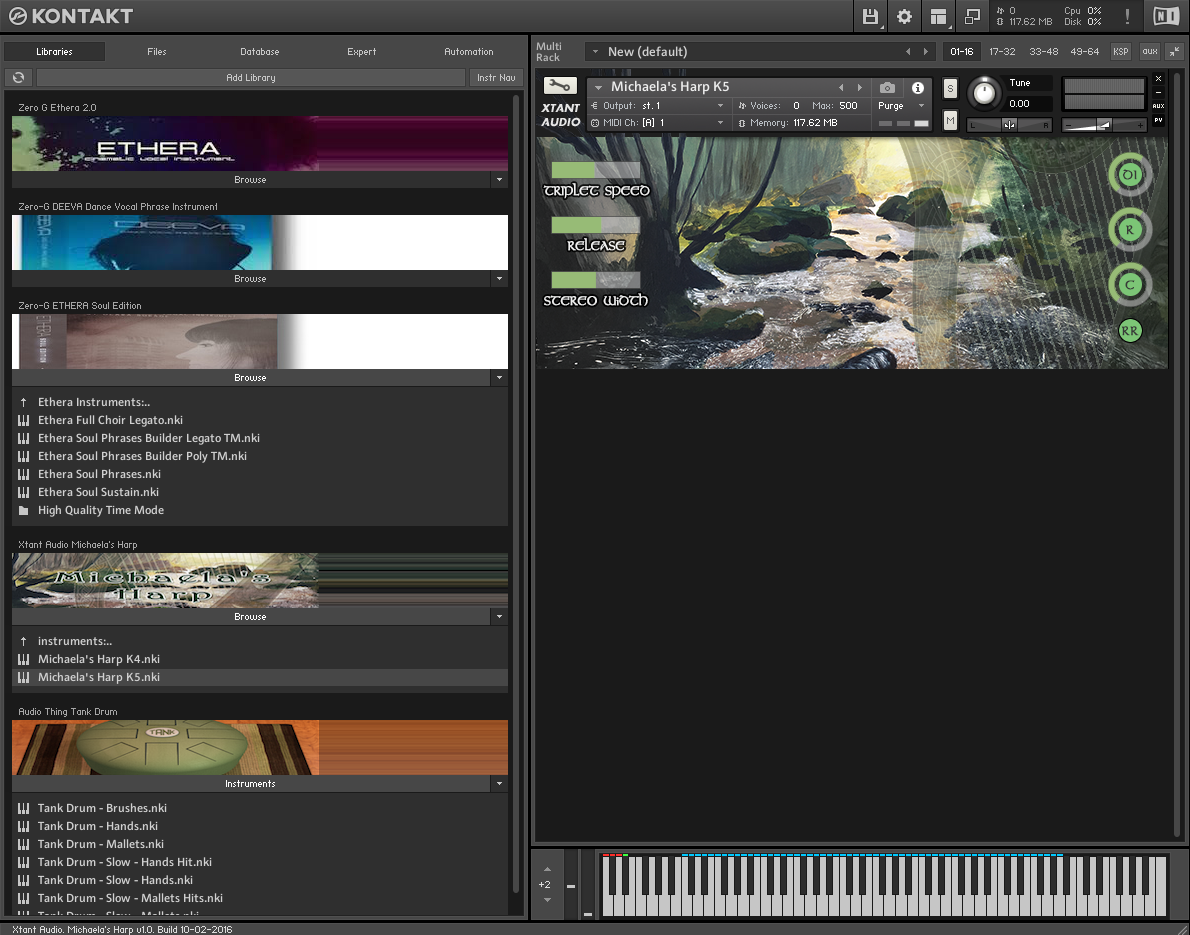Image resolution: width=1190 pixels, height=935 pixels.
Task: Switch to the Database tab
Action: [x=260, y=52]
